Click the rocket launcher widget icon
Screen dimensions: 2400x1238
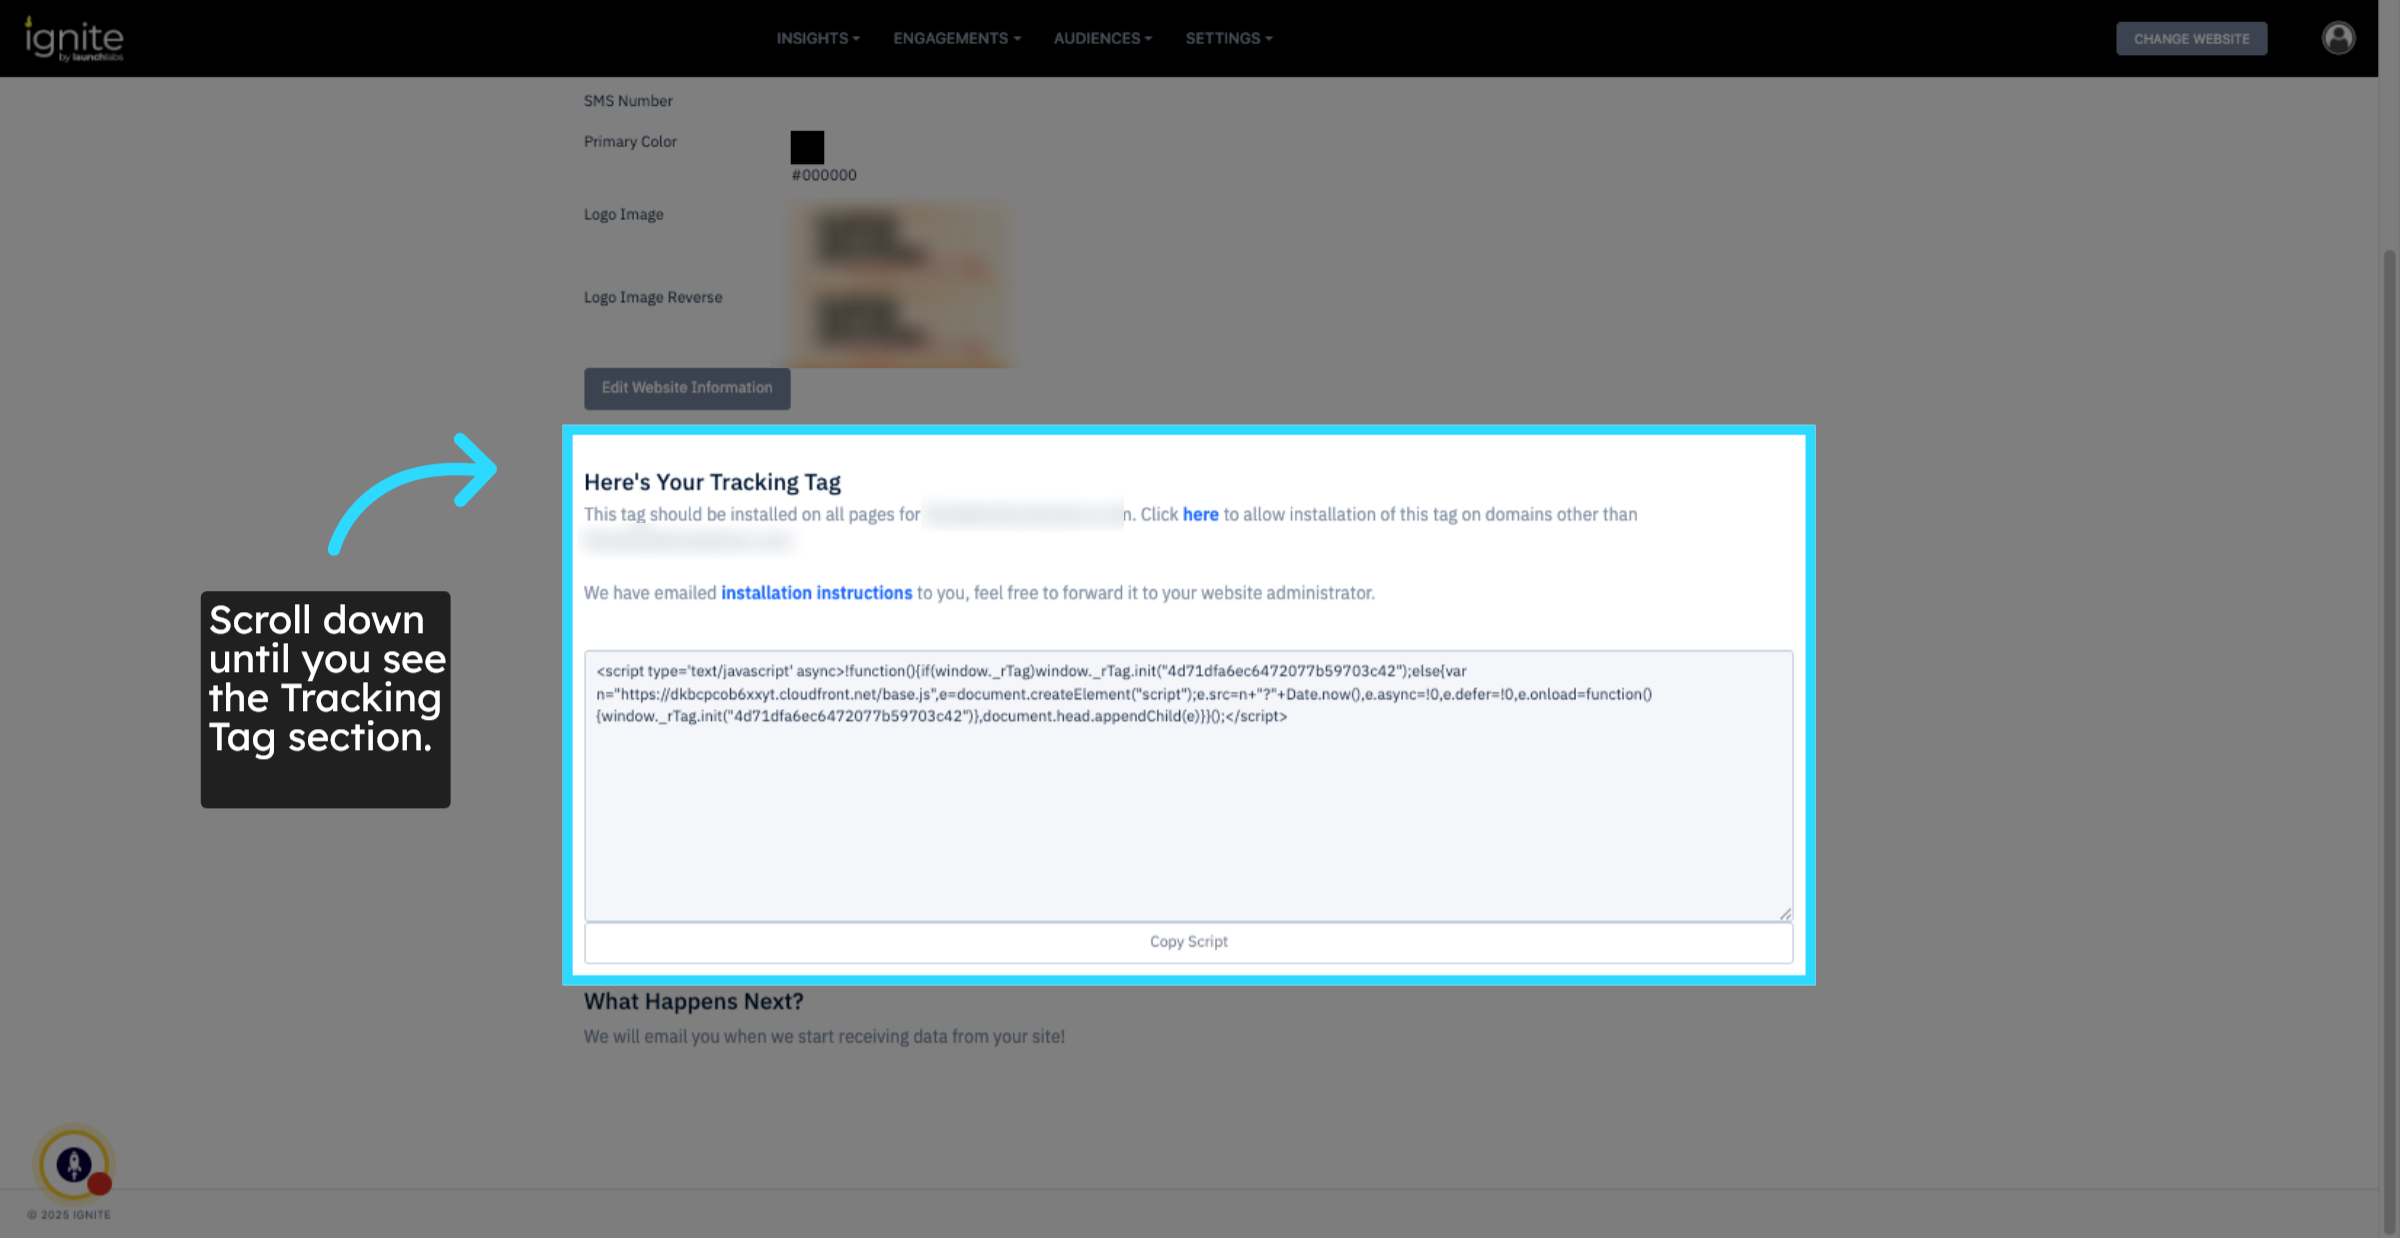(x=74, y=1164)
